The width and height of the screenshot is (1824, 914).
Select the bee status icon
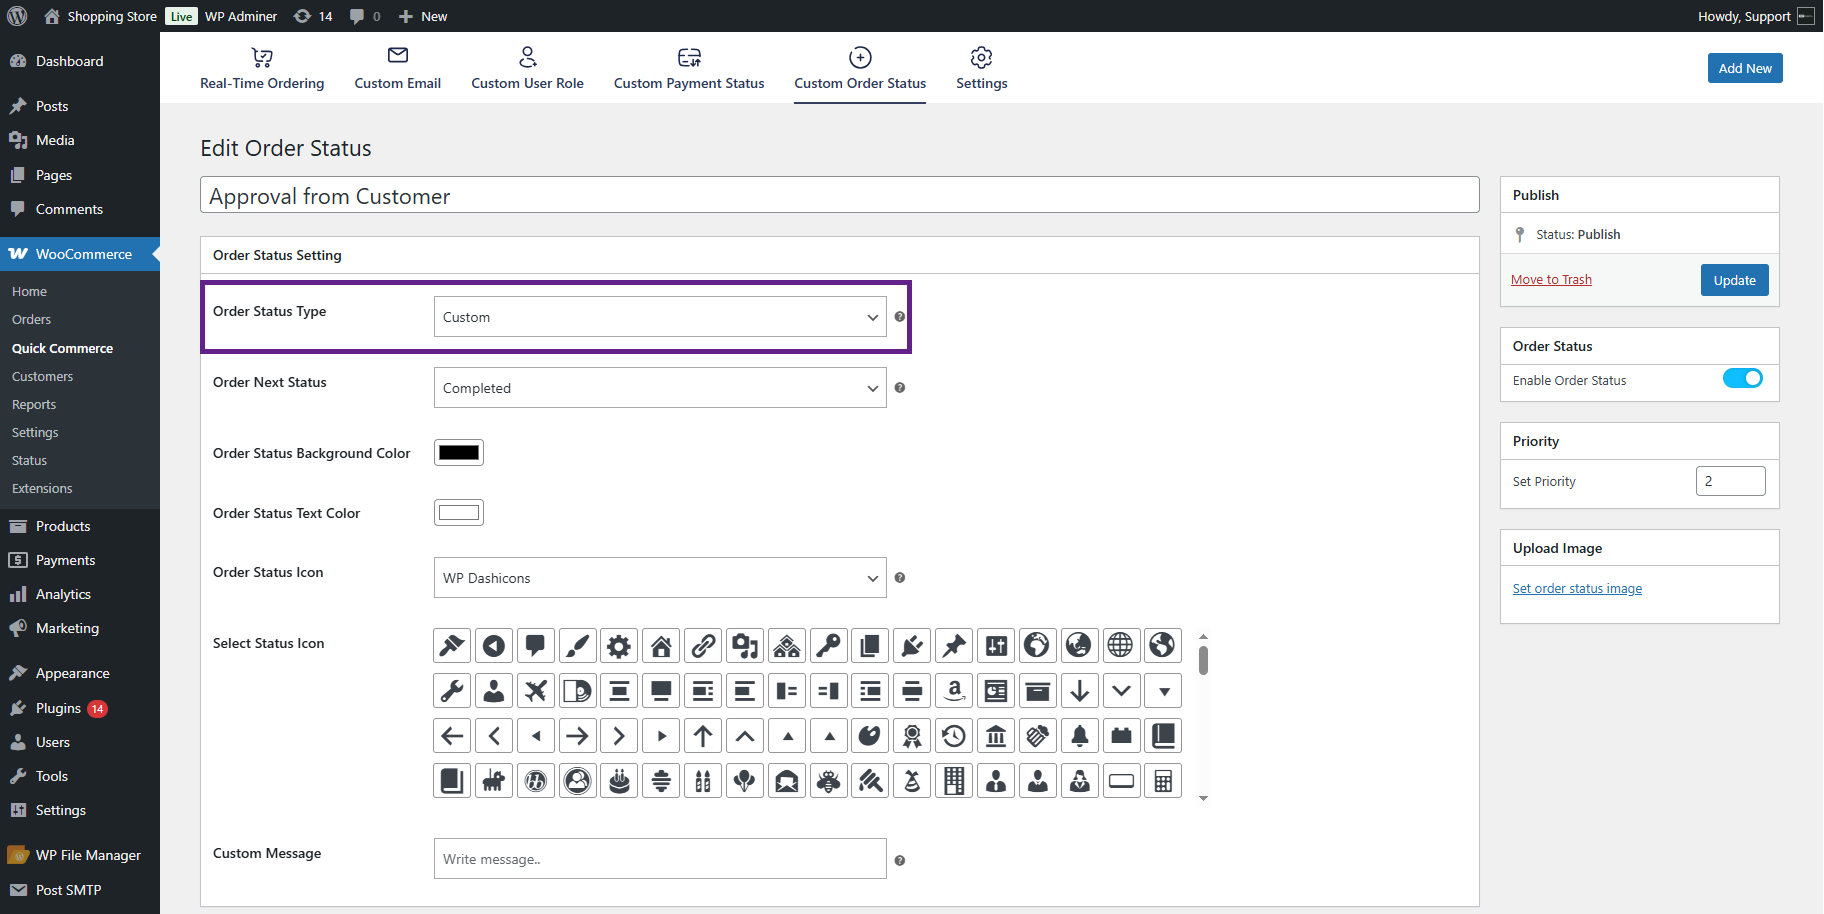[x=829, y=781]
